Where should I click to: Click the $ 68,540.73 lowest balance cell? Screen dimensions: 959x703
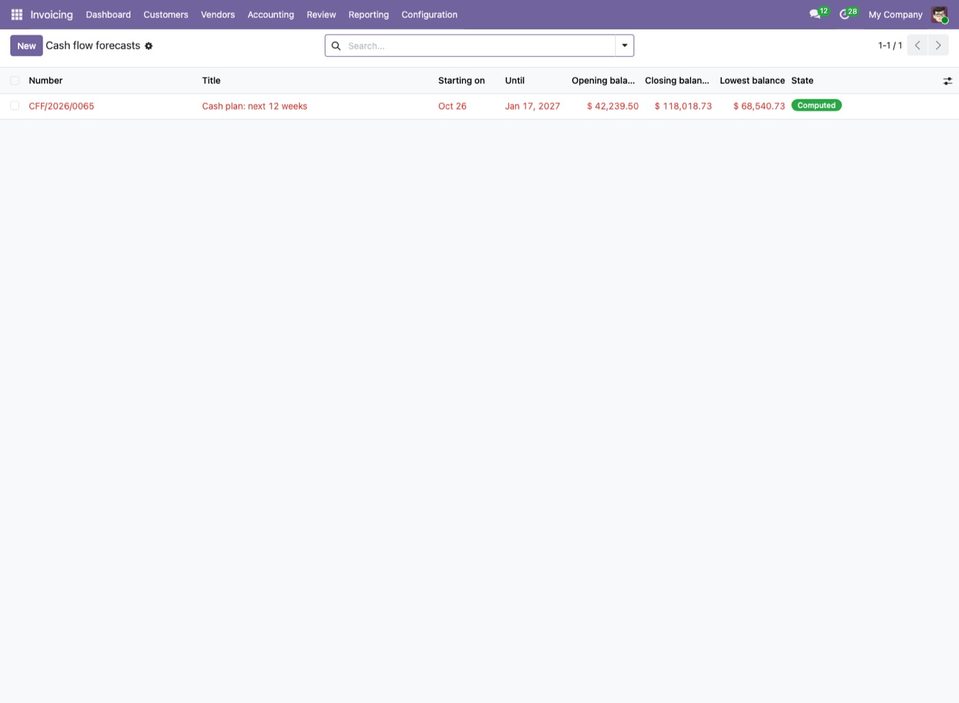[758, 106]
